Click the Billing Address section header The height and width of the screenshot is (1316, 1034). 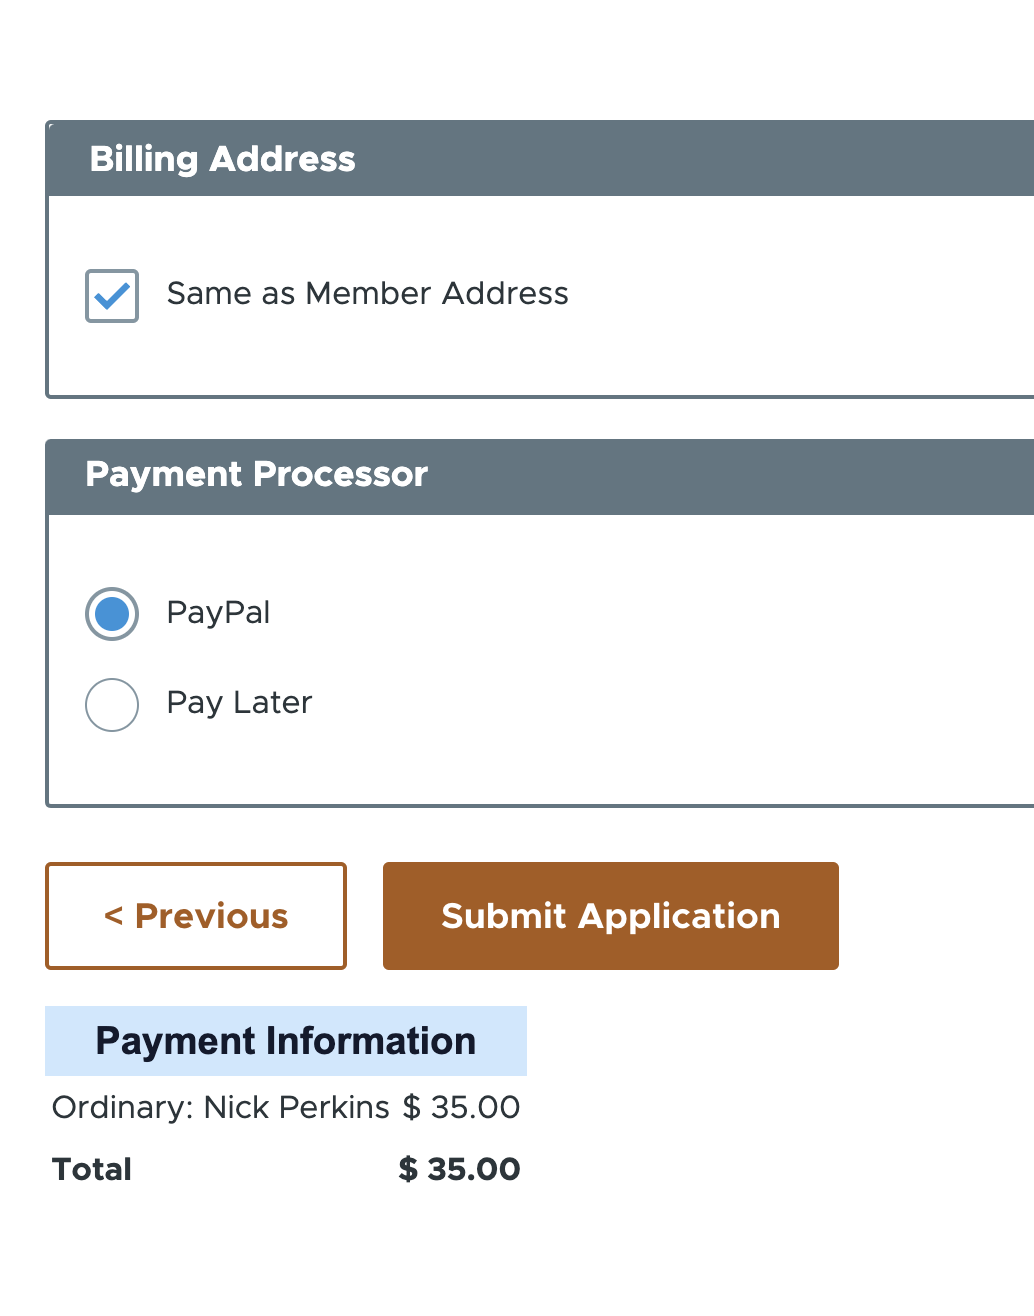pos(223,158)
